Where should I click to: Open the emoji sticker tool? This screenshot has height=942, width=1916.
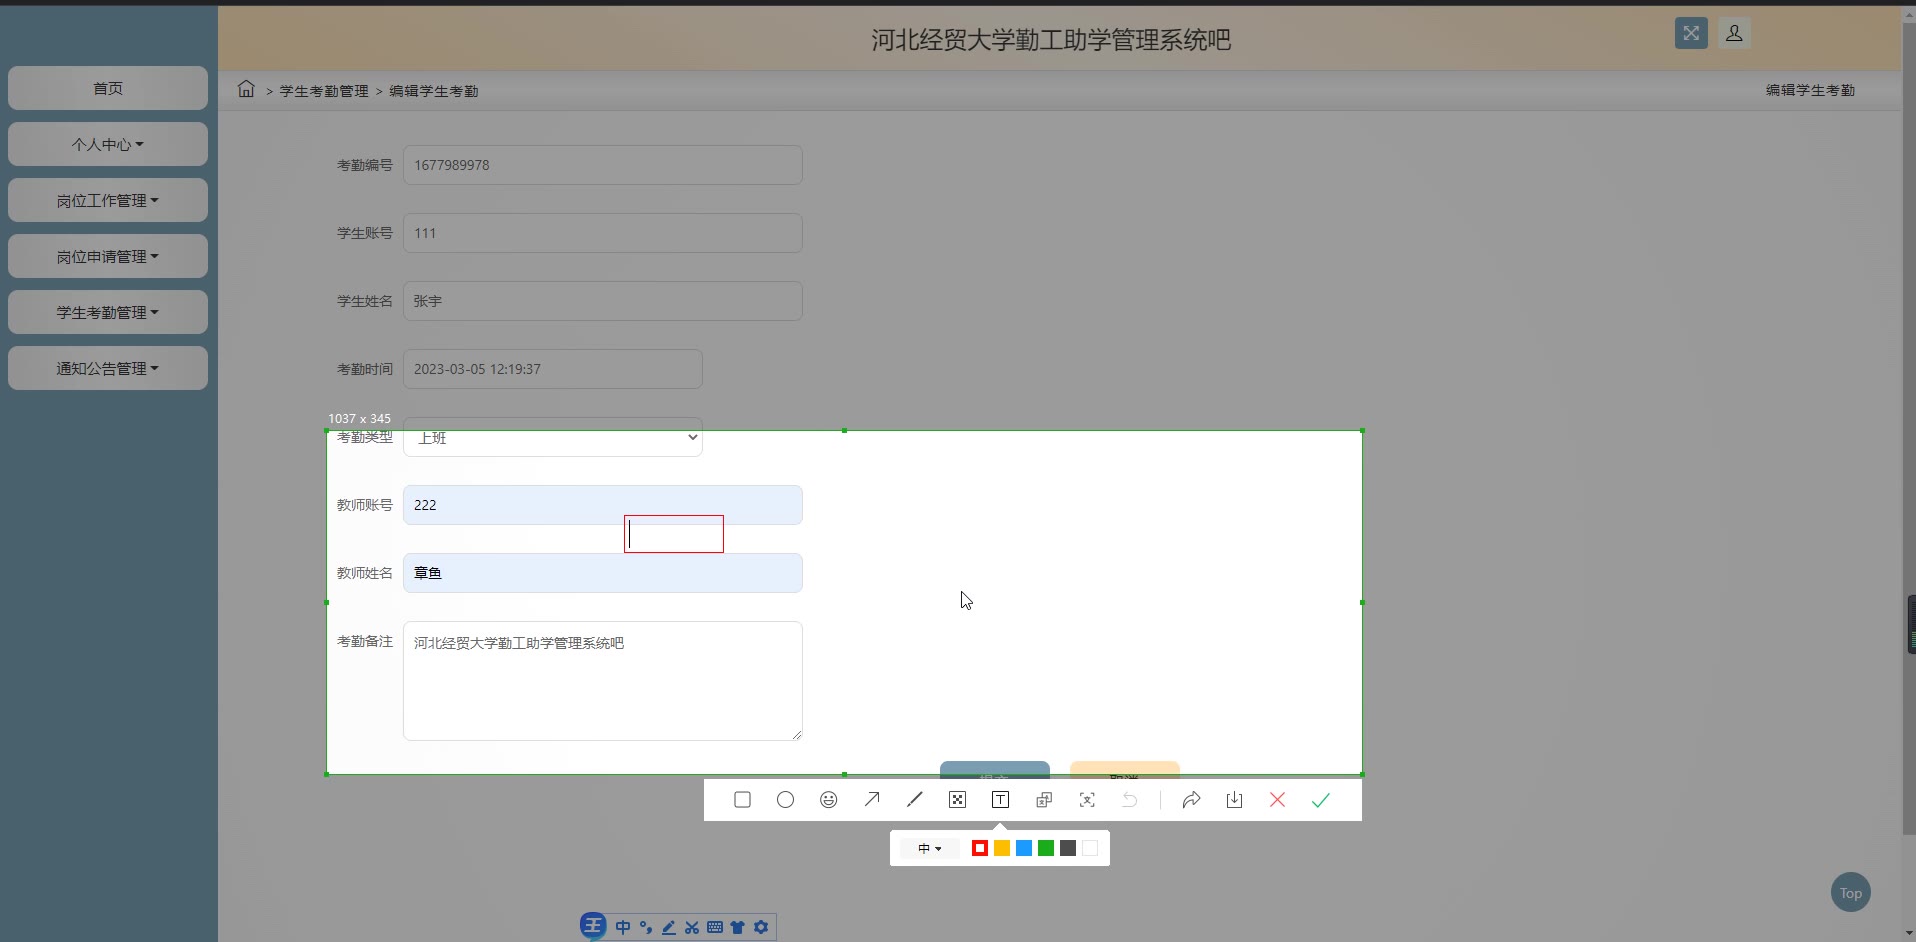828,800
